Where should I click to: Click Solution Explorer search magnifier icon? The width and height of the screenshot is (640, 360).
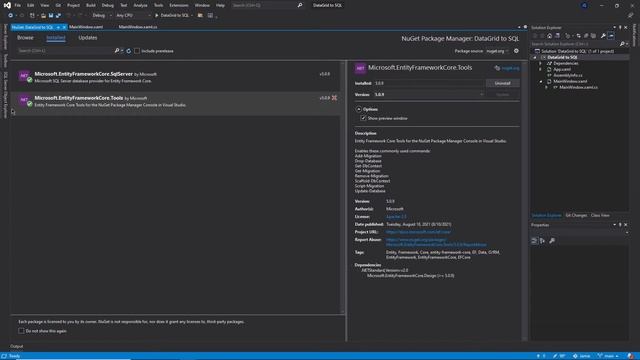coord(622,44)
